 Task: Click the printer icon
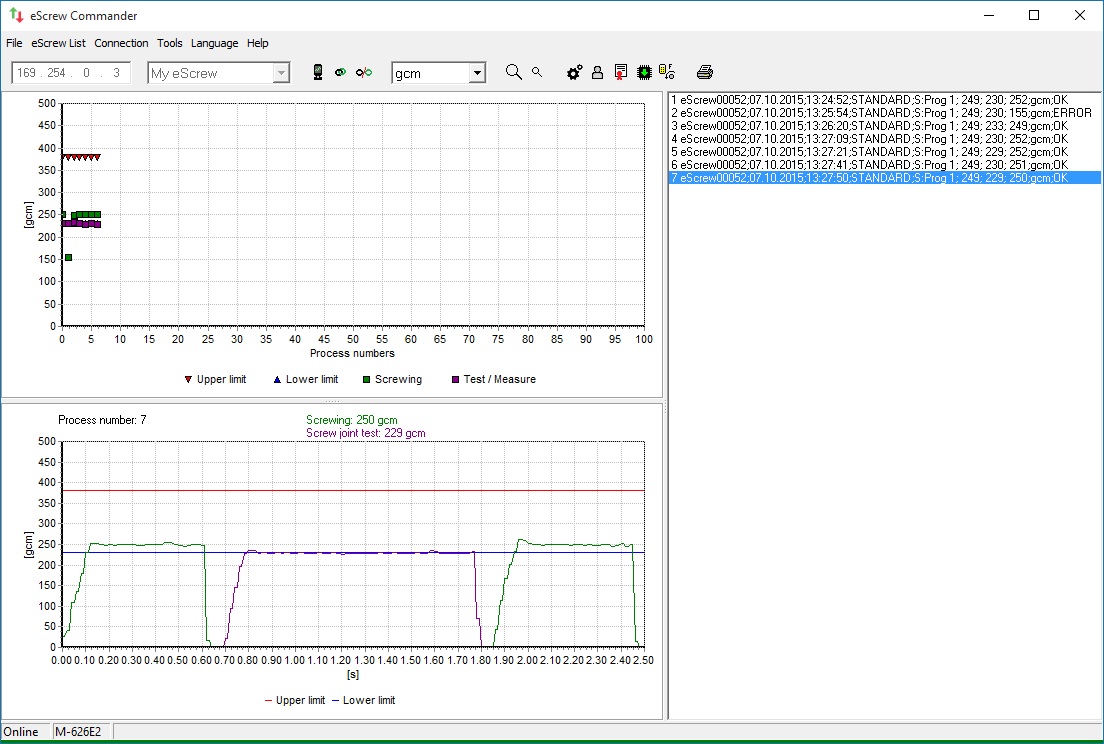click(x=705, y=72)
